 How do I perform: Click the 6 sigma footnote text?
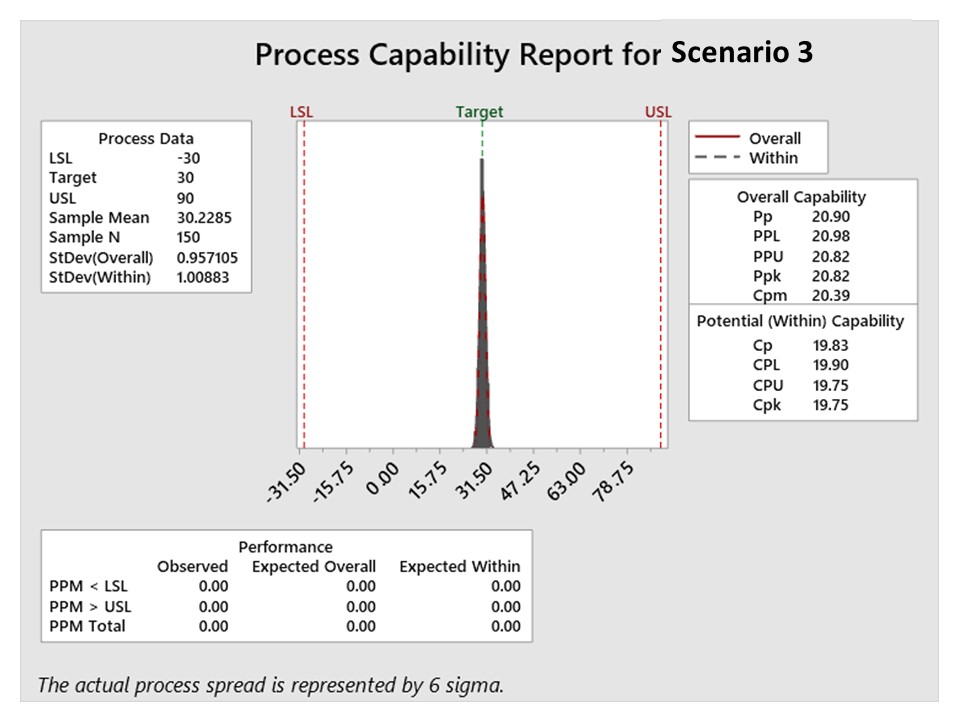(x=271, y=685)
